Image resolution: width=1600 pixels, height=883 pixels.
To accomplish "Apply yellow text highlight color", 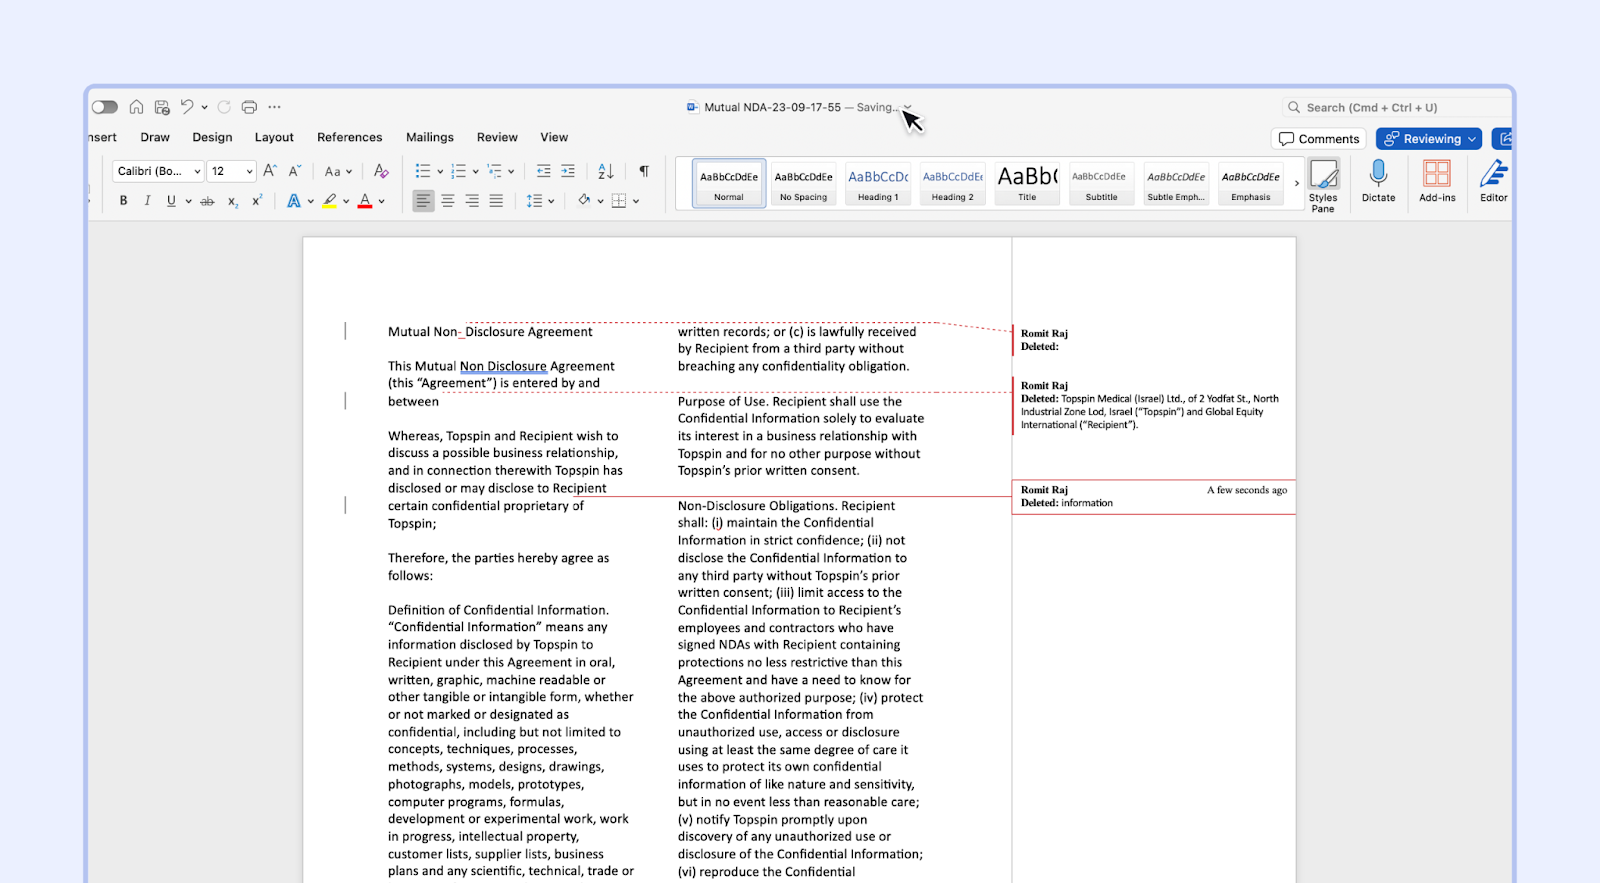I will click(329, 201).
